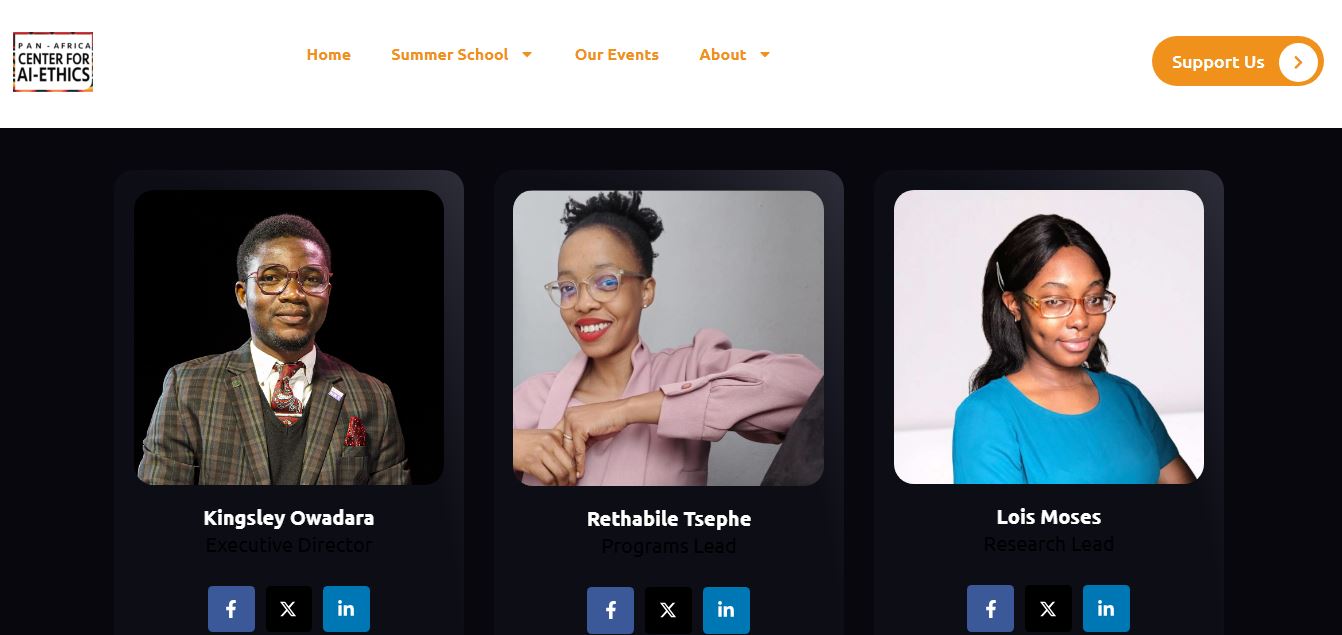This screenshot has width=1342, height=635.
Task: Open Lois Moses' X (Twitter) icon
Action: click(1048, 608)
